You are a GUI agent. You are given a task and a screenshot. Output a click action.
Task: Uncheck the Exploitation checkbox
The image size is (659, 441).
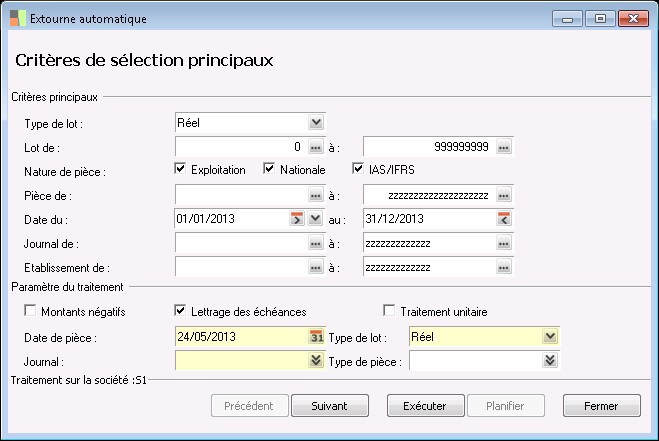tap(180, 170)
